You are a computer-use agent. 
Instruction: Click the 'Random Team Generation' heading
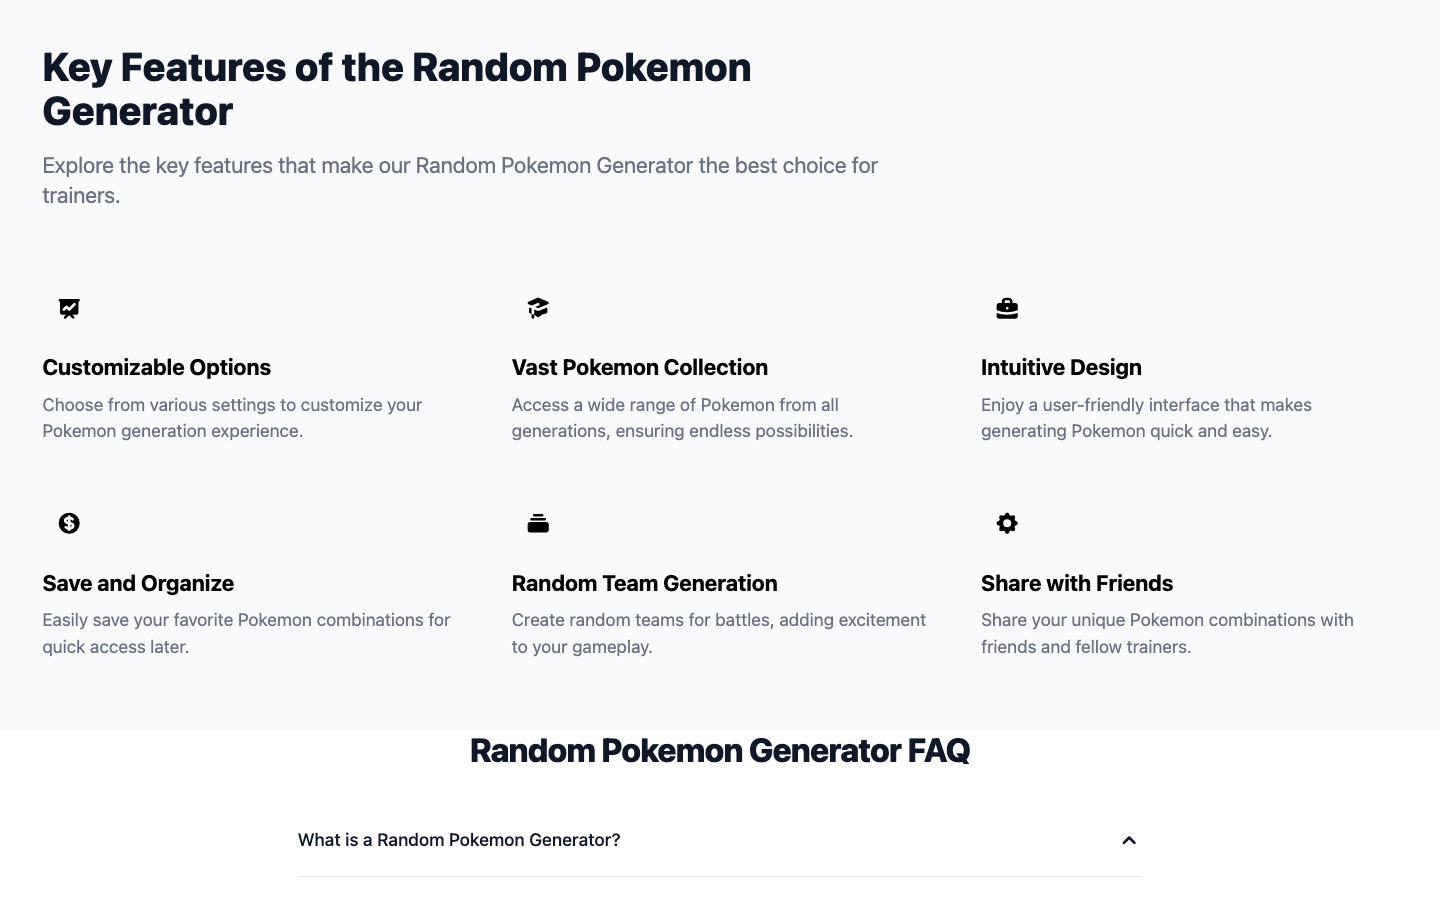(644, 583)
